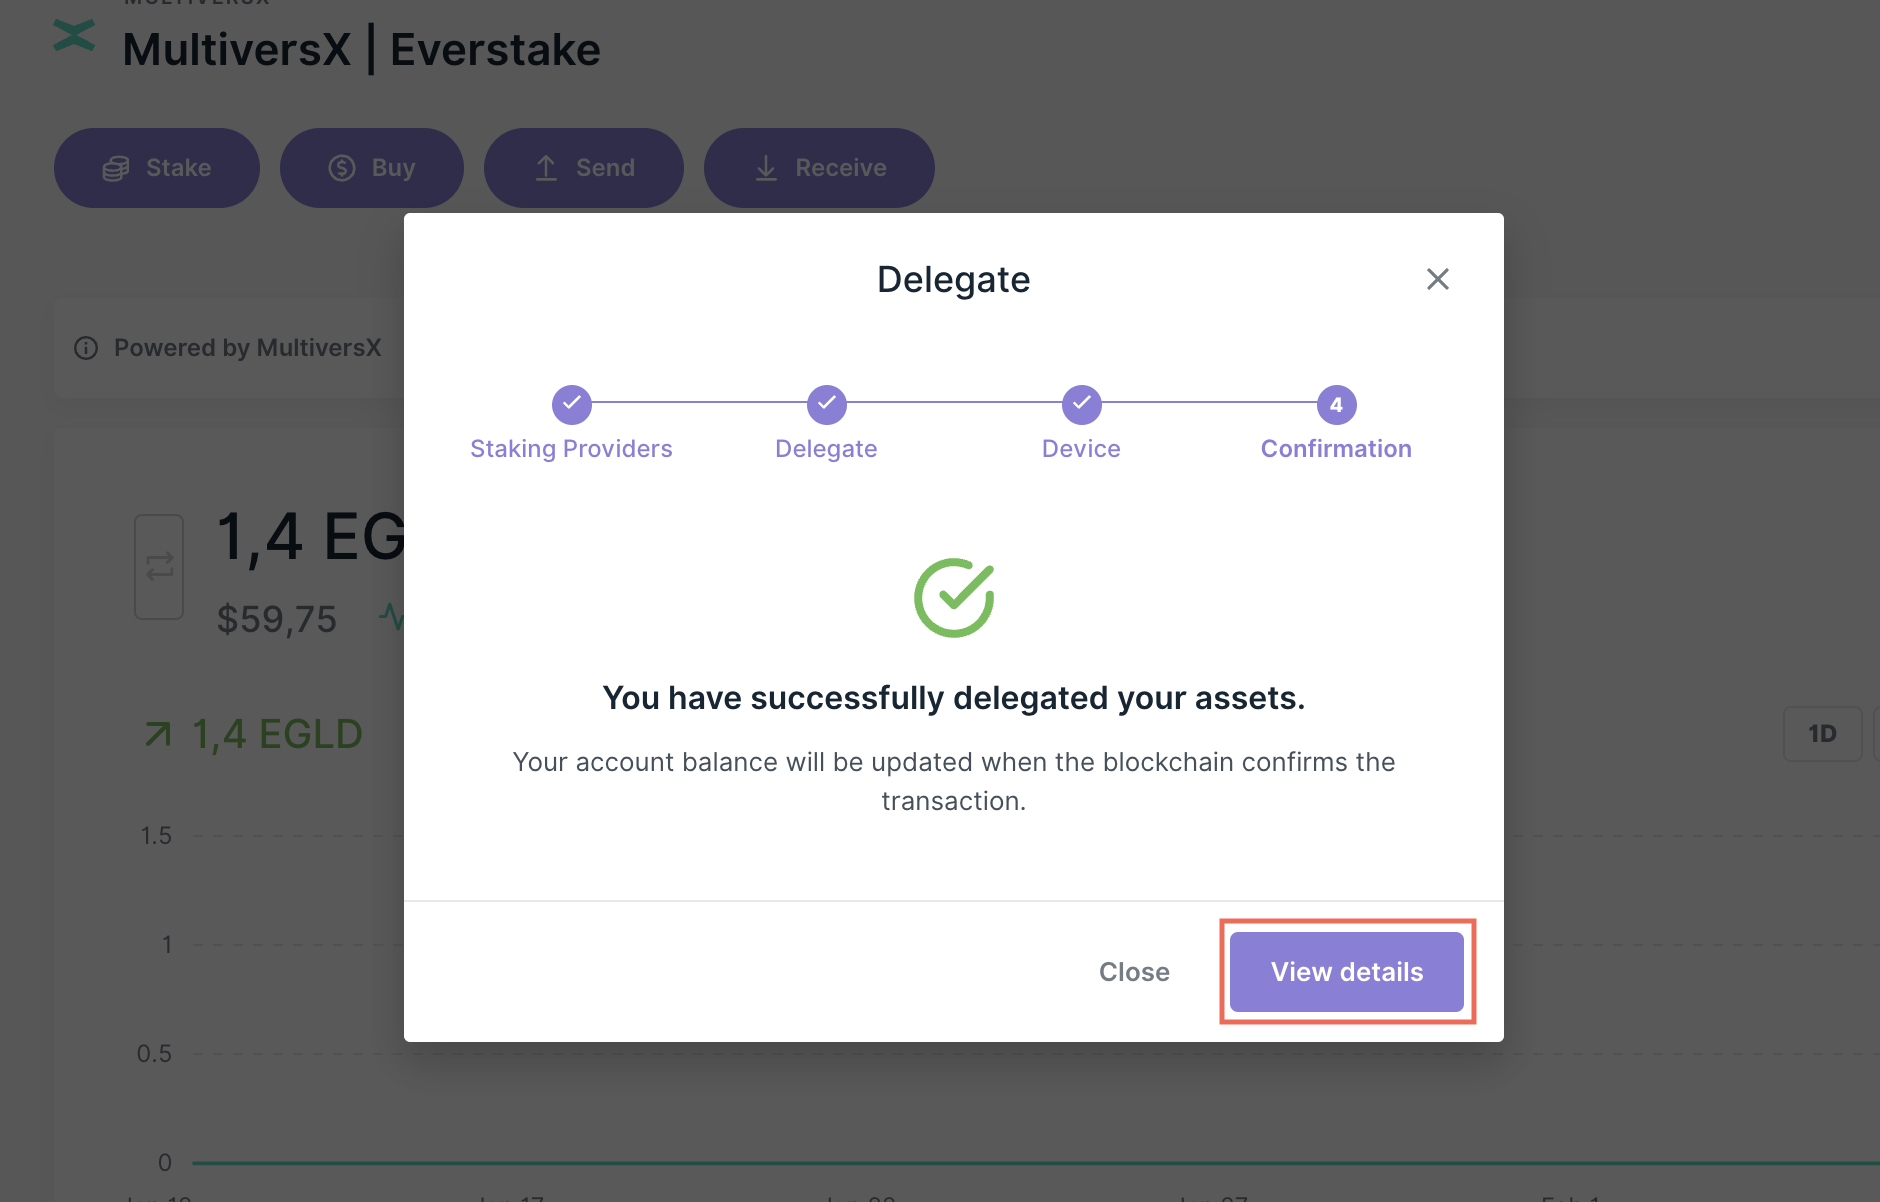
Task: Select the completed Staking Providers step
Action: [x=571, y=405]
